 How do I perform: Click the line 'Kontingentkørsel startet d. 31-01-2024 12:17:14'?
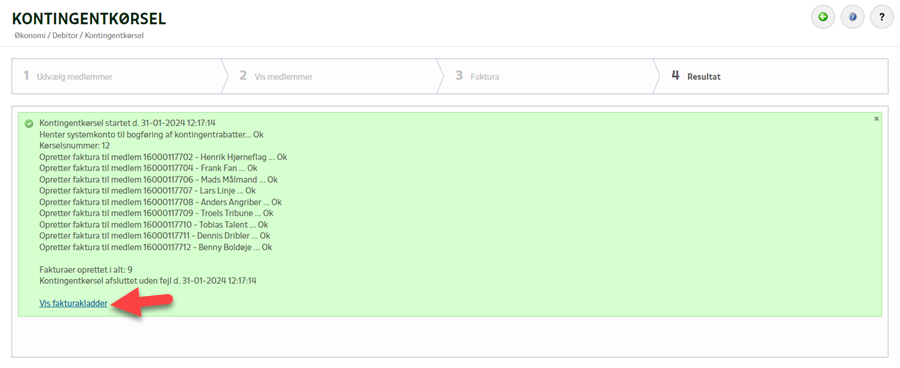(x=127, y=123)
